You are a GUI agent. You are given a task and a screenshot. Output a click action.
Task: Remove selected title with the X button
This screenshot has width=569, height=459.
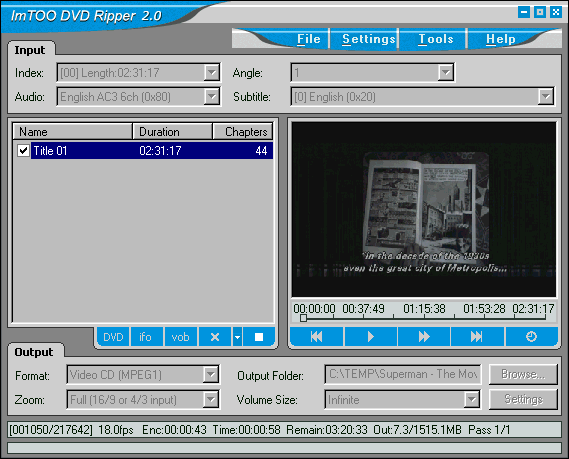coord(215,337)
